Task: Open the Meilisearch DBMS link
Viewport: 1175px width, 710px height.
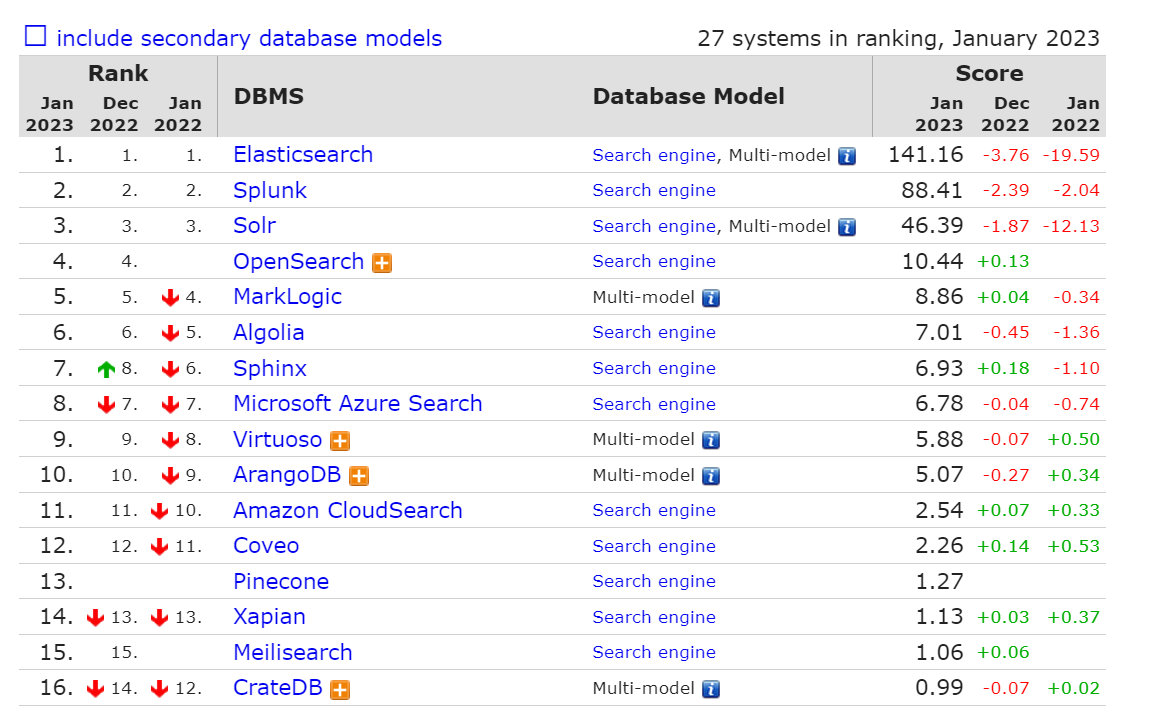Action: tap(292, 652)
